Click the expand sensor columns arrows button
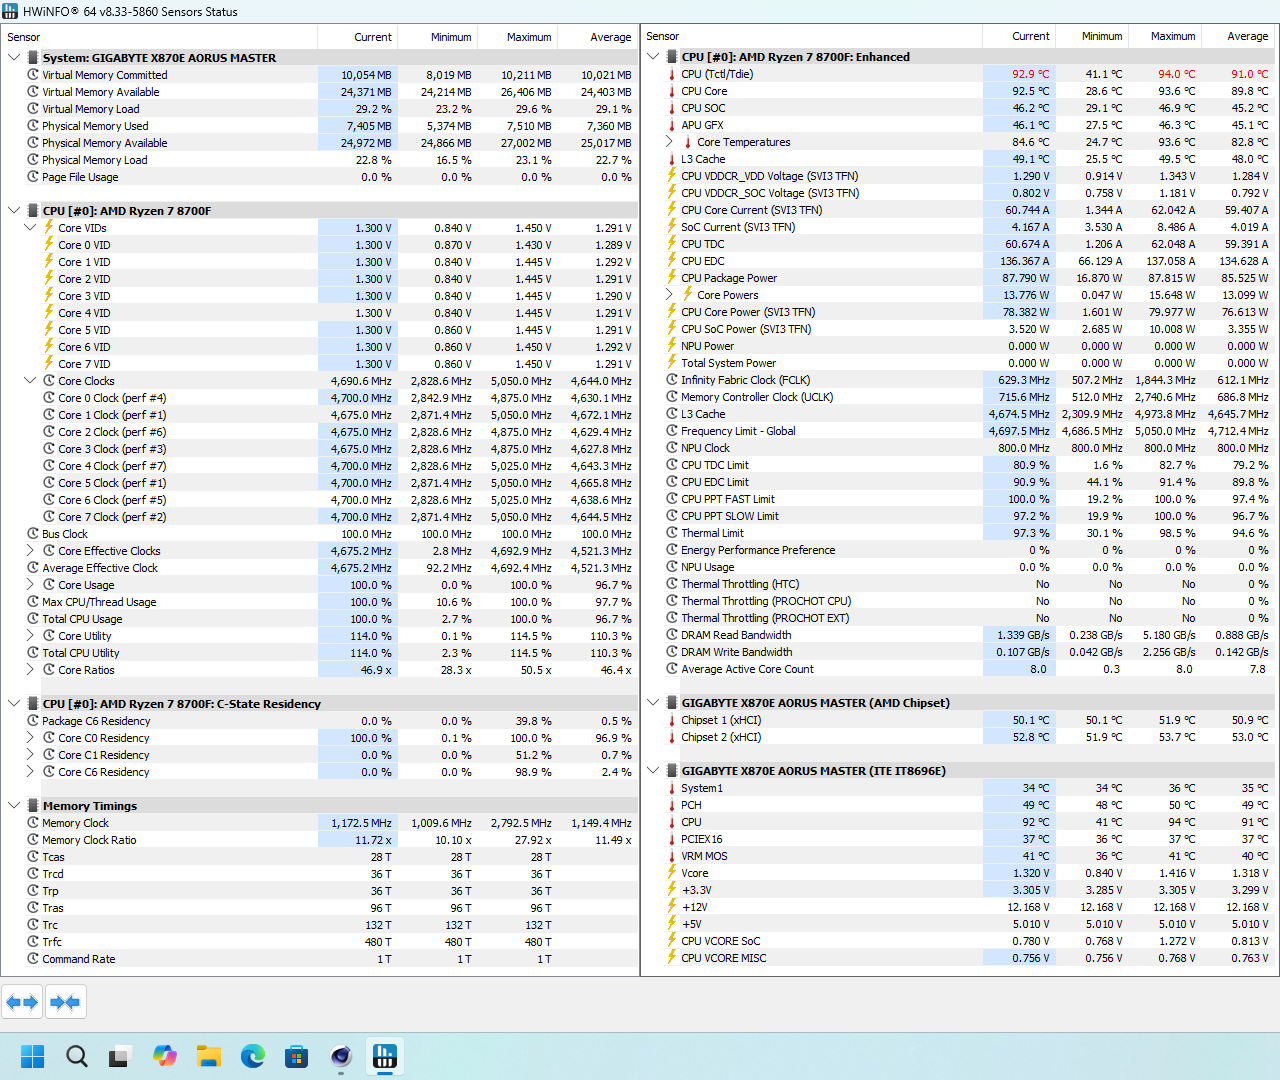Viewport: 1280px width, 1080px height. pyautogui.click(x=22, y=1001)
